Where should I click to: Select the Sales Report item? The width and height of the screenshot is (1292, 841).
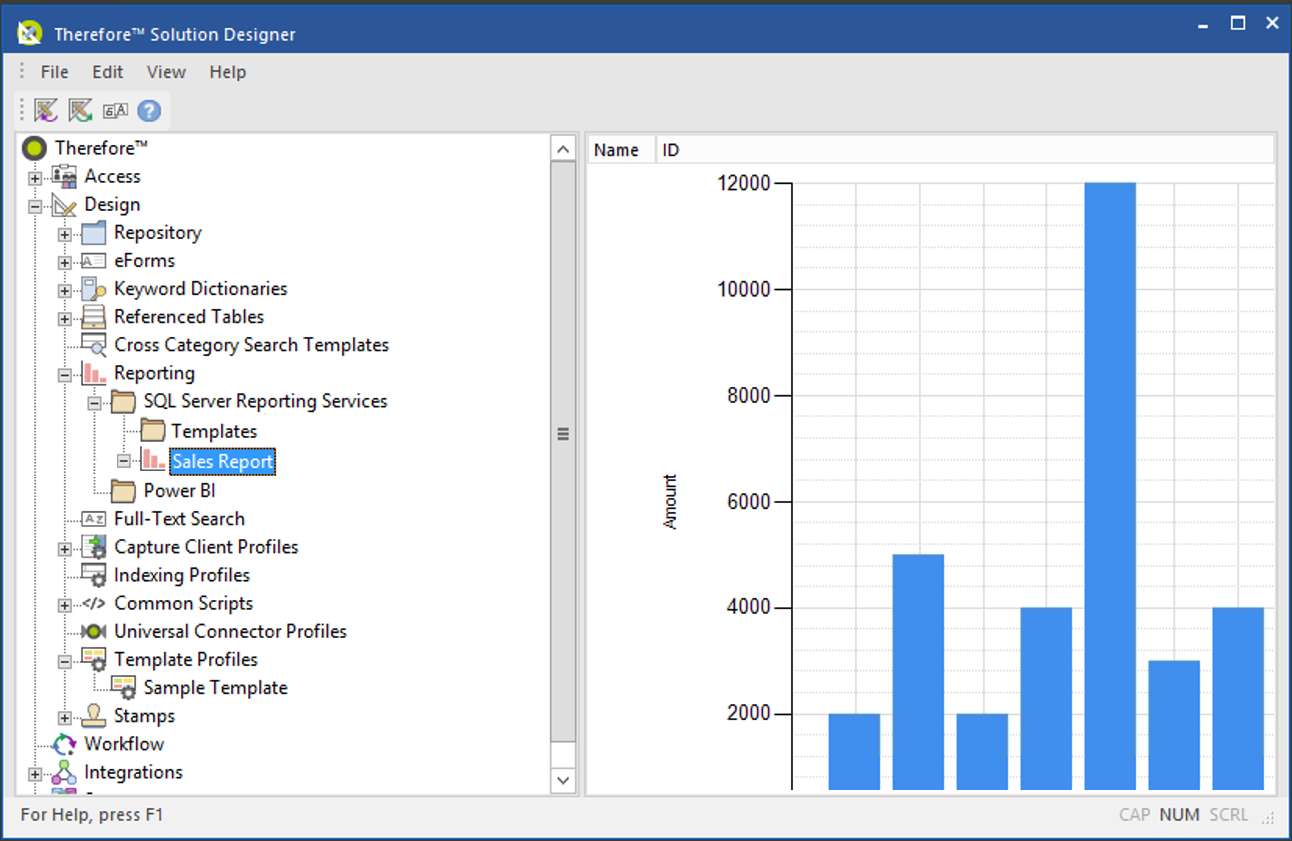pos(222,461)
